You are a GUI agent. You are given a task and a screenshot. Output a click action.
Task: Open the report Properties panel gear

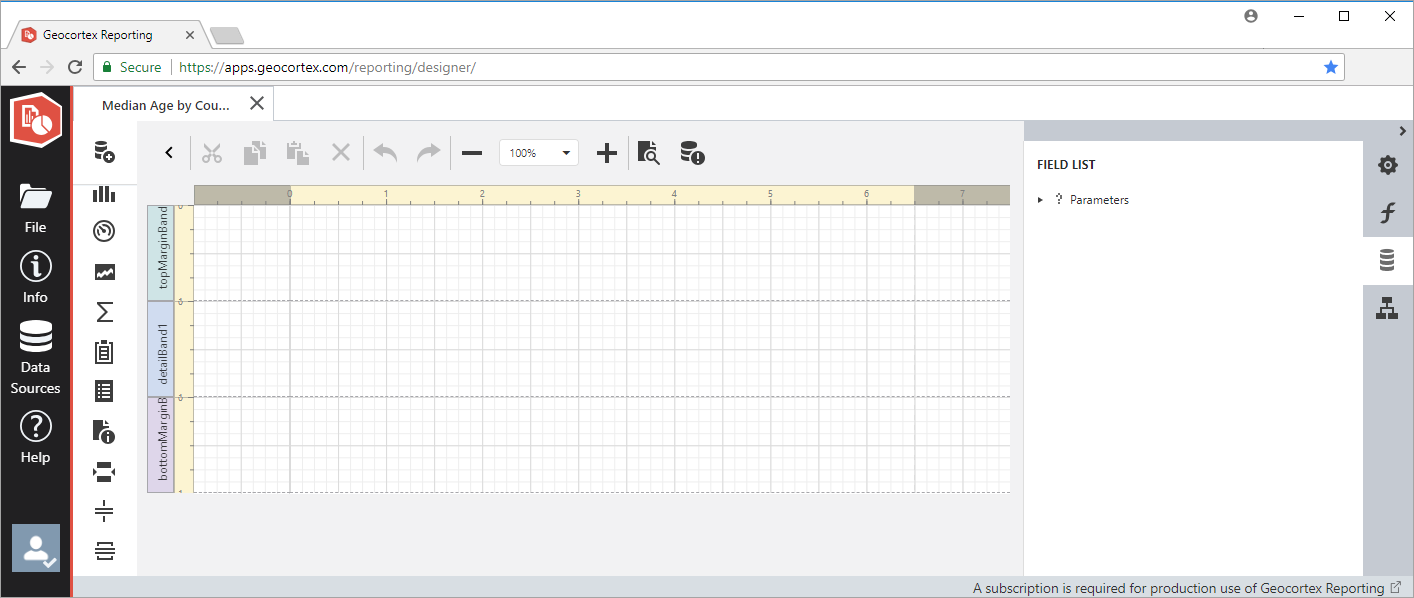pos(1387,164)
